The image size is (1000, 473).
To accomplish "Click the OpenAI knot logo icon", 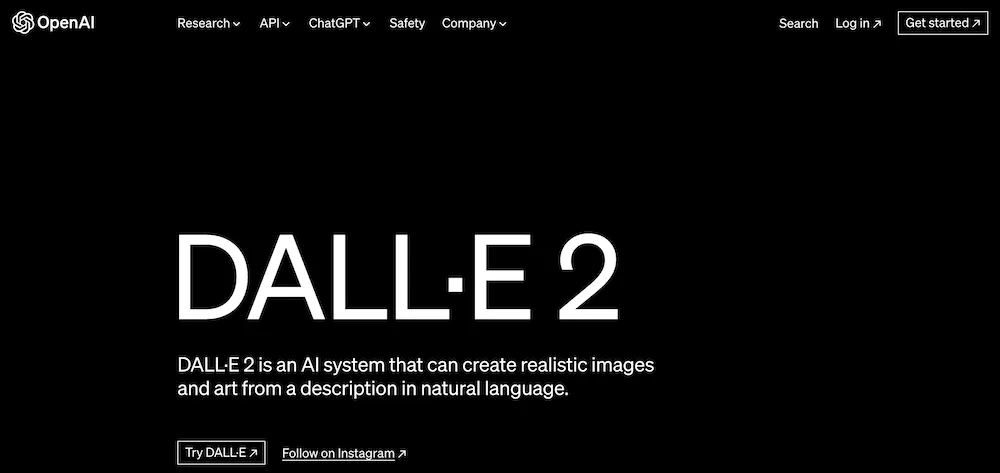I will click(23, 23).
